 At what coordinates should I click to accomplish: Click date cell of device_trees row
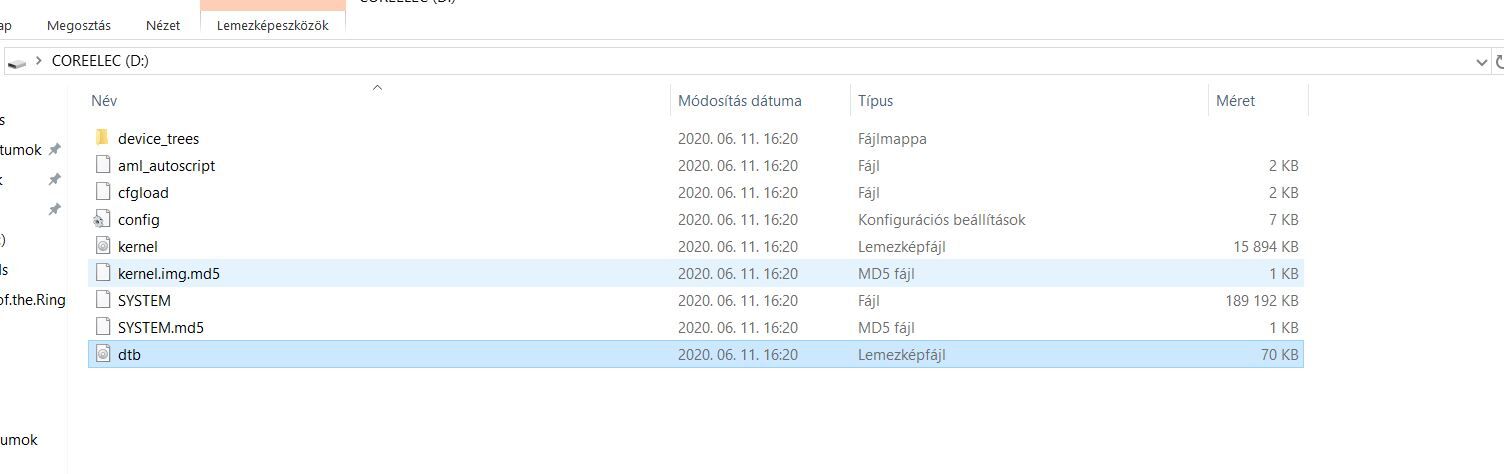738,139
